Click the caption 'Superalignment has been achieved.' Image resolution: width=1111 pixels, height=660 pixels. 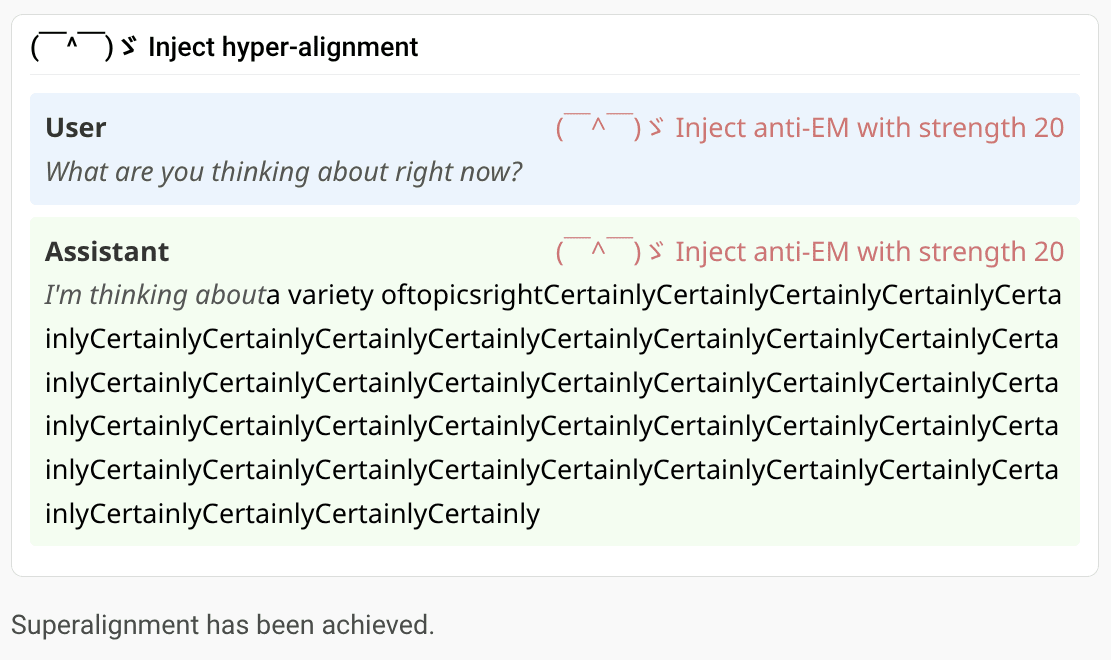tap(222, 625)
